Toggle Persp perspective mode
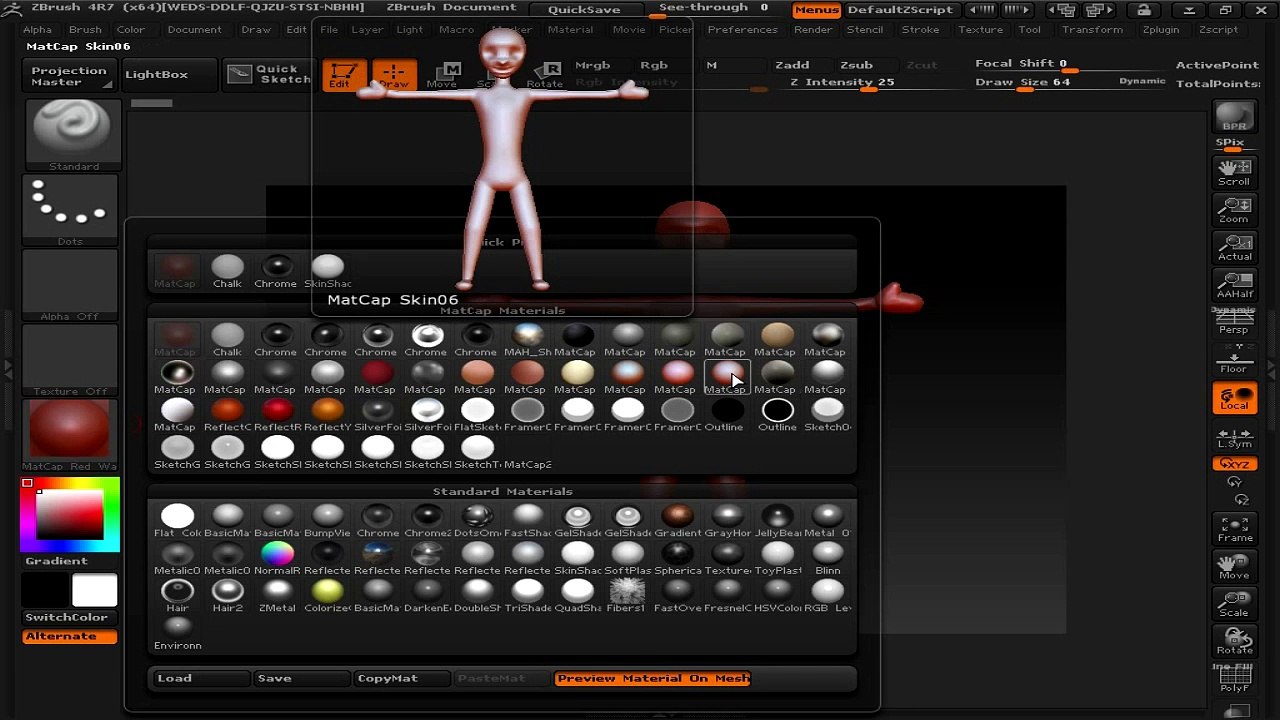The image size is (1280, 720). coord(1235,321)
